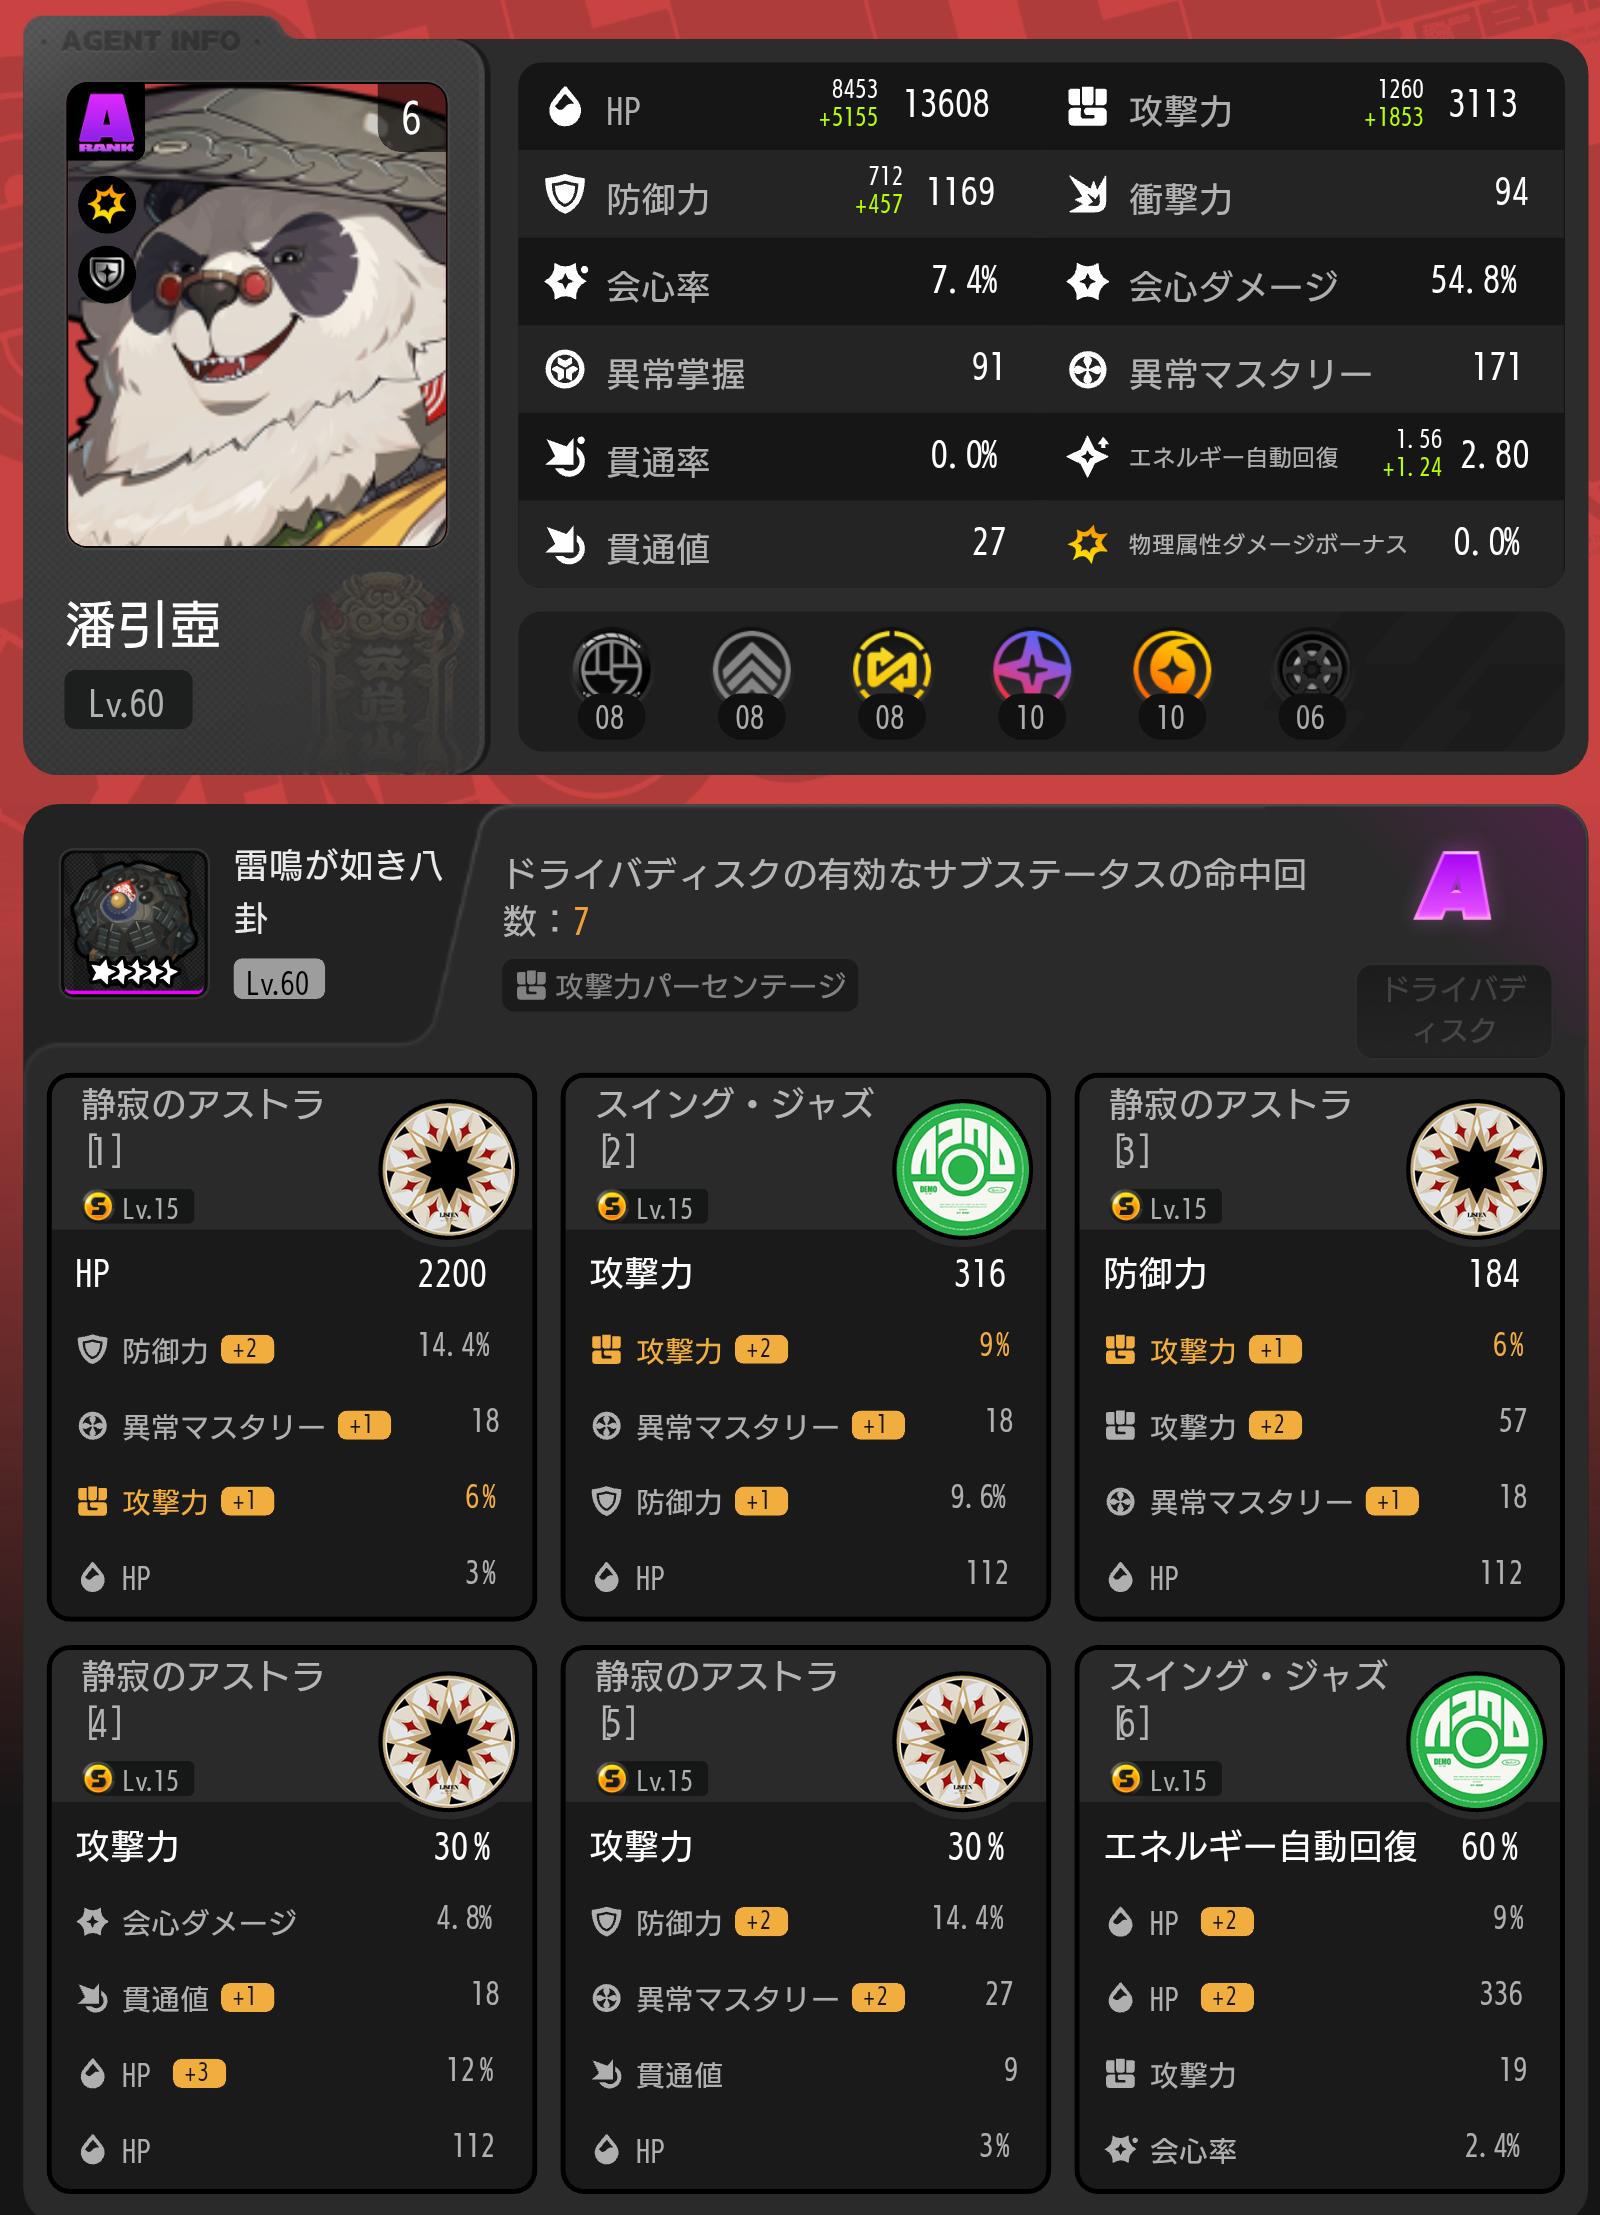Click the AGENT INFO tab header

(151, 40)
